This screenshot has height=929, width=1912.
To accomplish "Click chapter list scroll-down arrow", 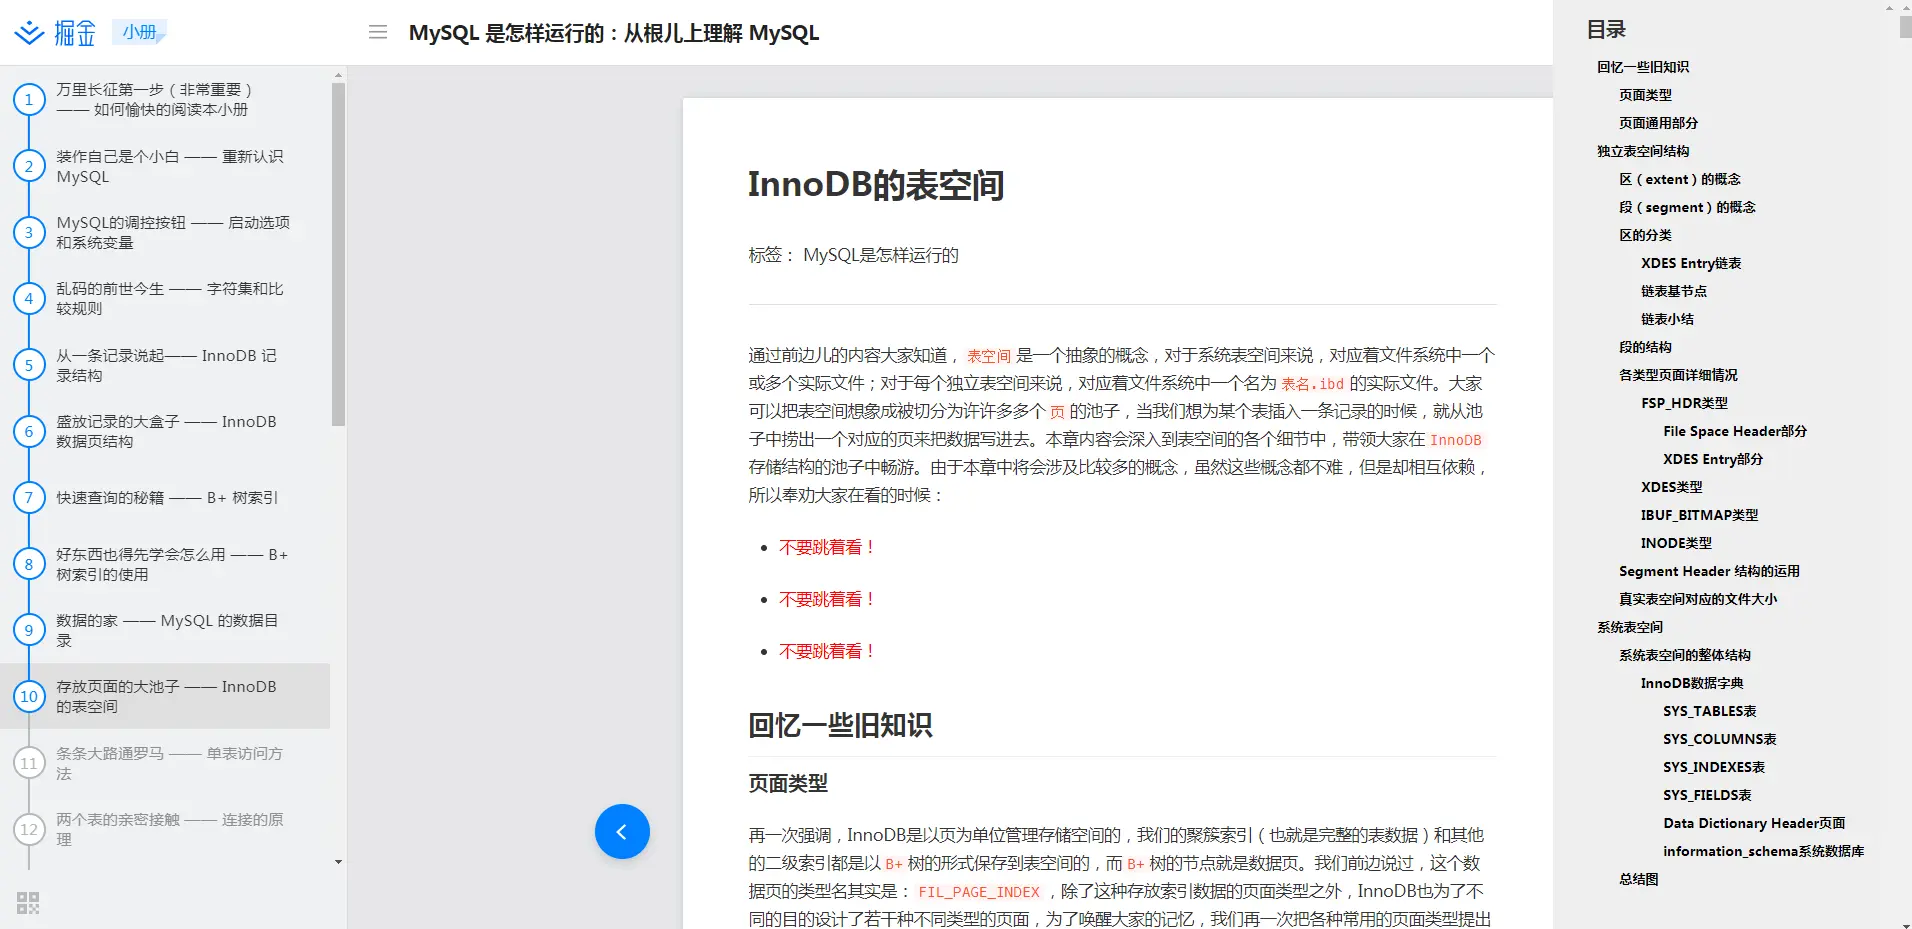I will [x=338, y=862].
